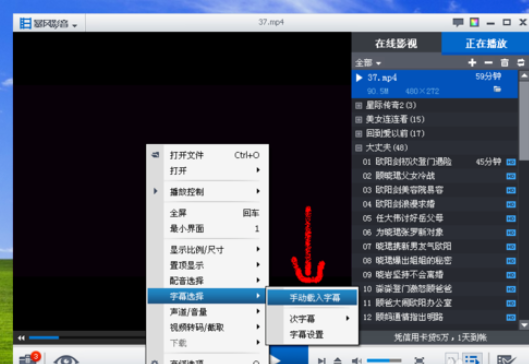Open 置顶显示 menu entry
Viewport: 529px width, 364px height.
[208, 265]
